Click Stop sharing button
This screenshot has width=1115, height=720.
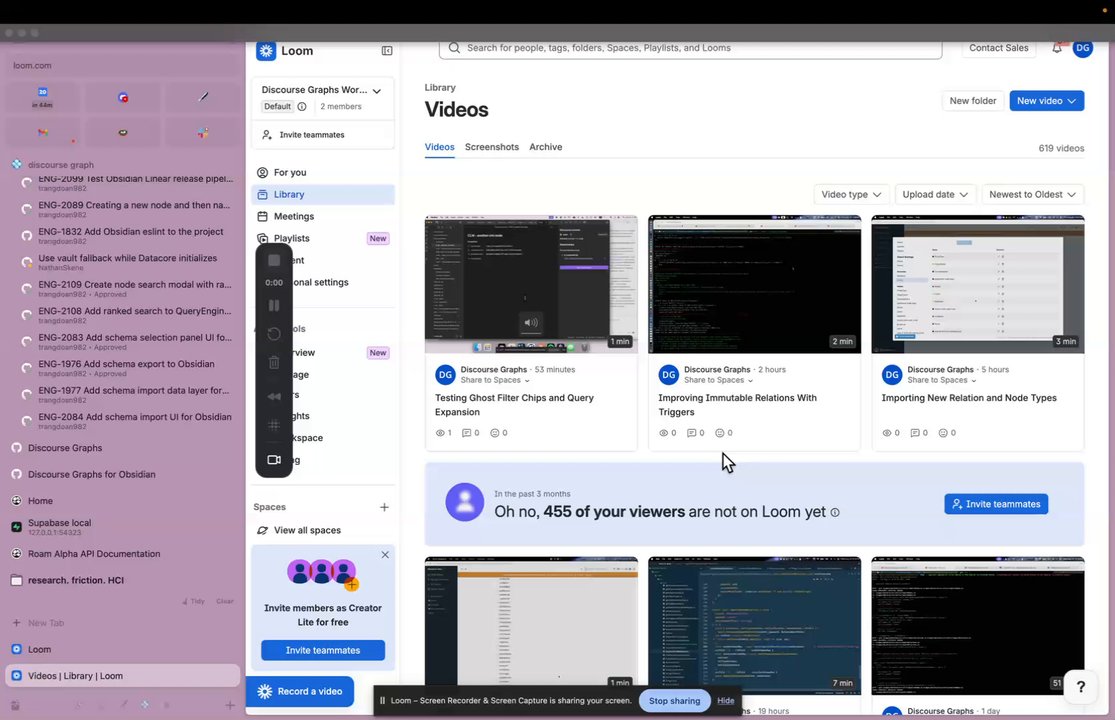click(674, 701)
